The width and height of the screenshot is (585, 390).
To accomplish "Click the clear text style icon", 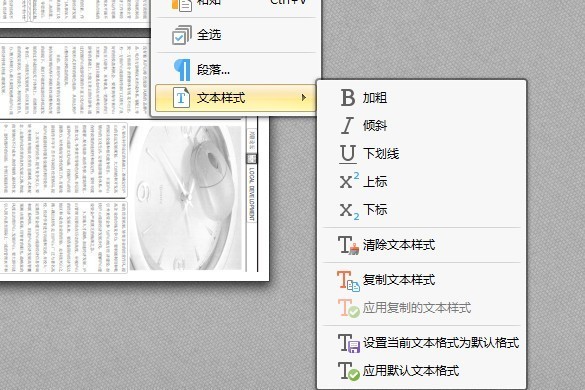I will coord(349,245).
